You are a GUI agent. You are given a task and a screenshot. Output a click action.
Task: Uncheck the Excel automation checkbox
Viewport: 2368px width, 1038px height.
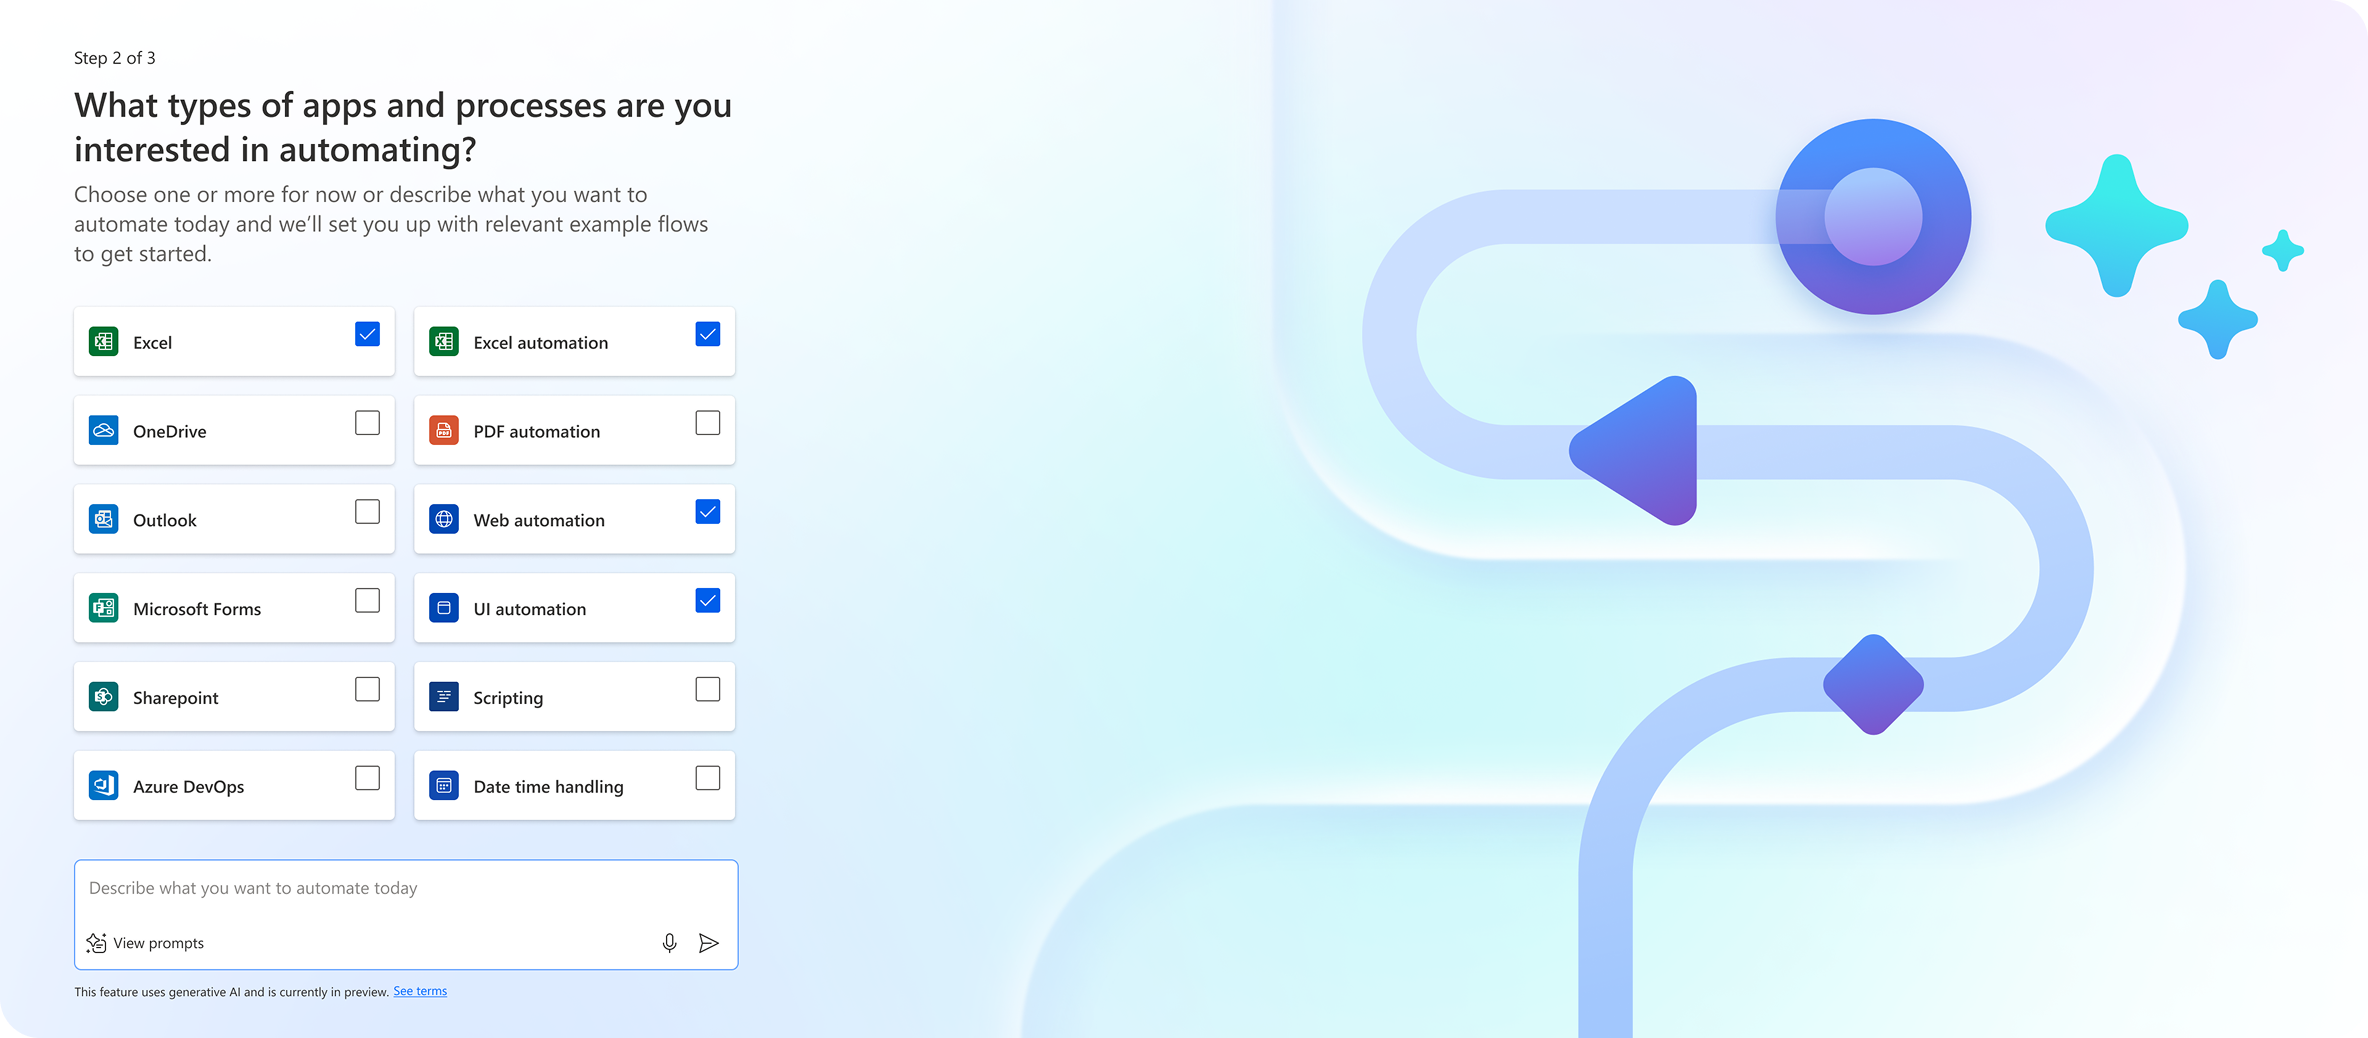708,334
